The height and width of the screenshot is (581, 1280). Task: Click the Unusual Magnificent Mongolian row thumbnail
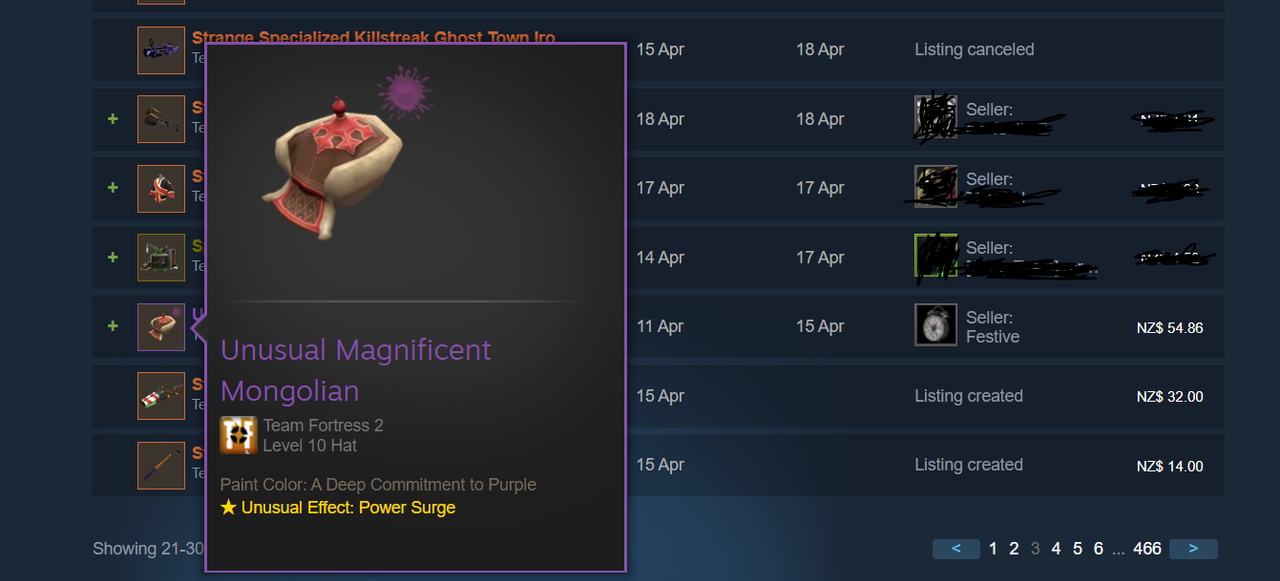(161, 327)
